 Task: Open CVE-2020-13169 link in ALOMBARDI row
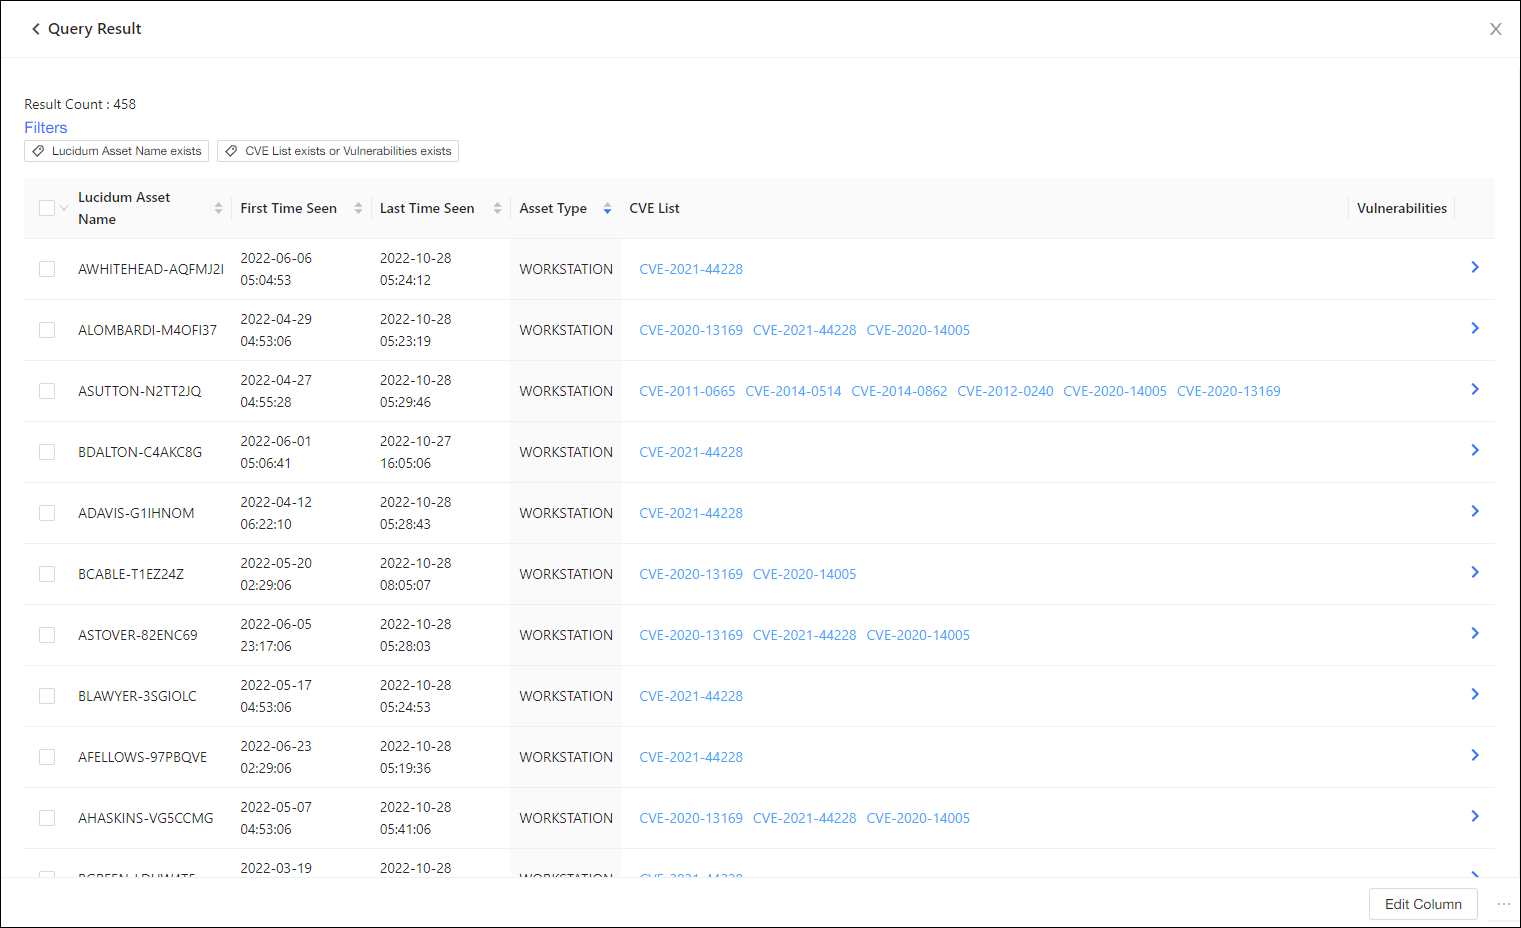(x=691, y=330)
